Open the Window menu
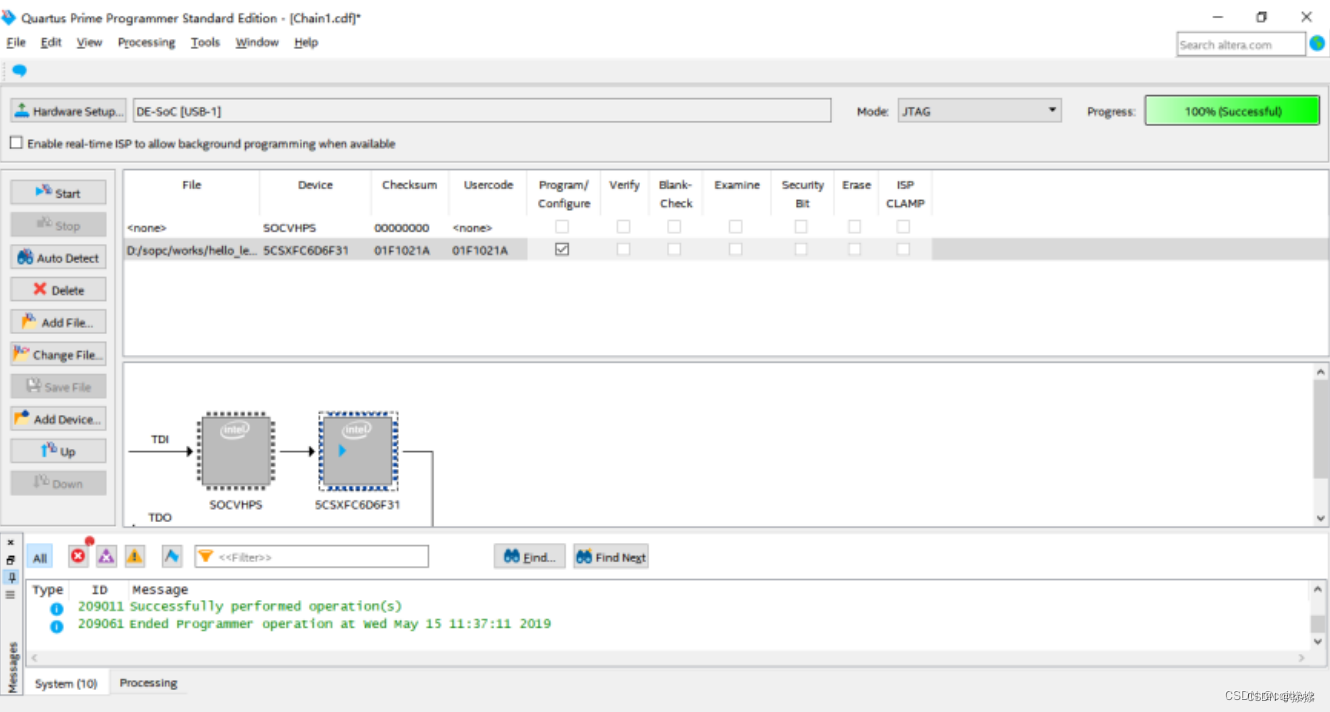1330x712 pixels. 257,42
